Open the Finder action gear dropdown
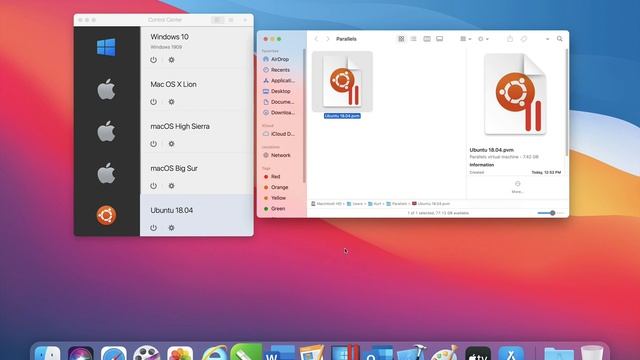 coord(483,39)
